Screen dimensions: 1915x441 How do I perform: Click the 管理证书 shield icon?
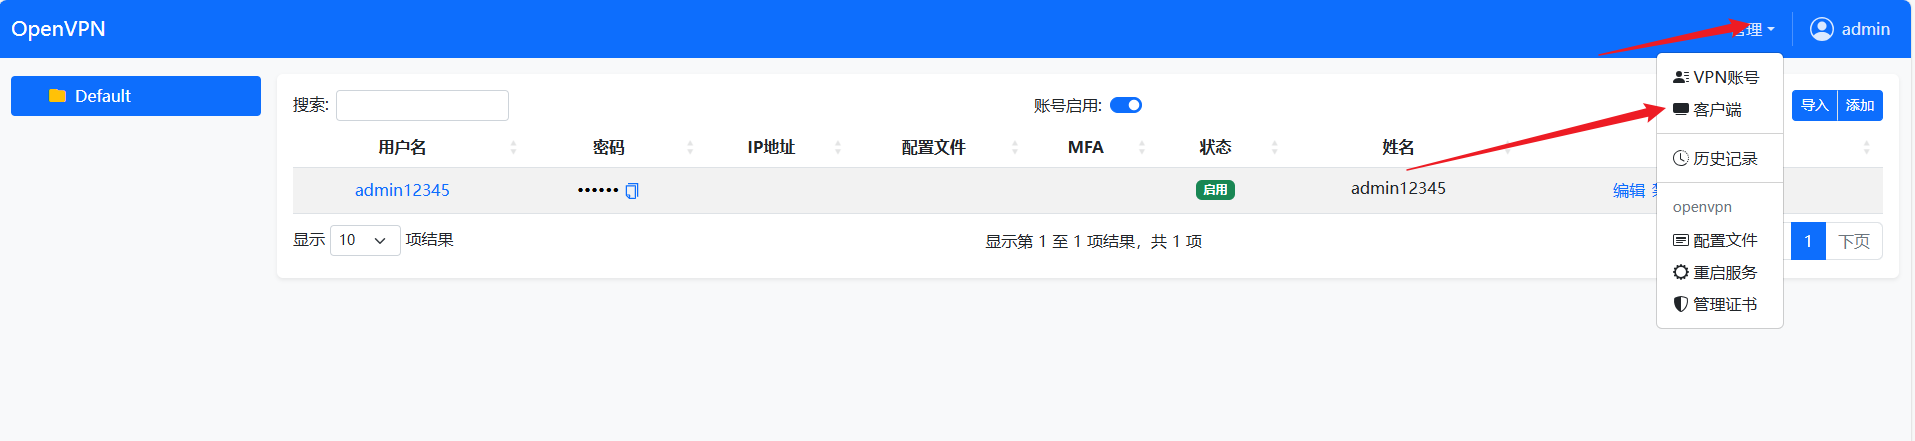pyautogui.click(x=1680, y=304)
